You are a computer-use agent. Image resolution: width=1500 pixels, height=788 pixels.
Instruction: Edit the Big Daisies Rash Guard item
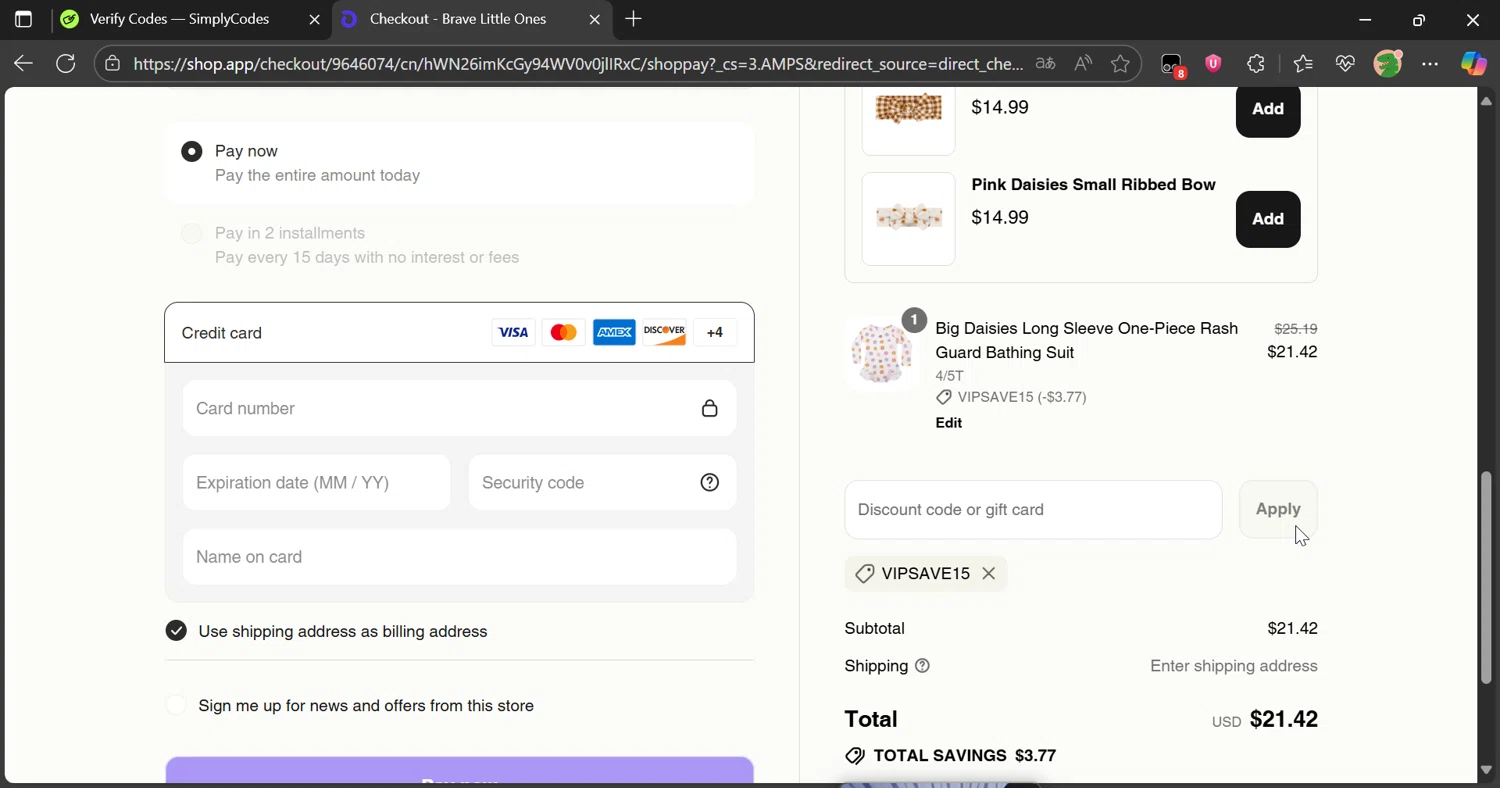949,423
